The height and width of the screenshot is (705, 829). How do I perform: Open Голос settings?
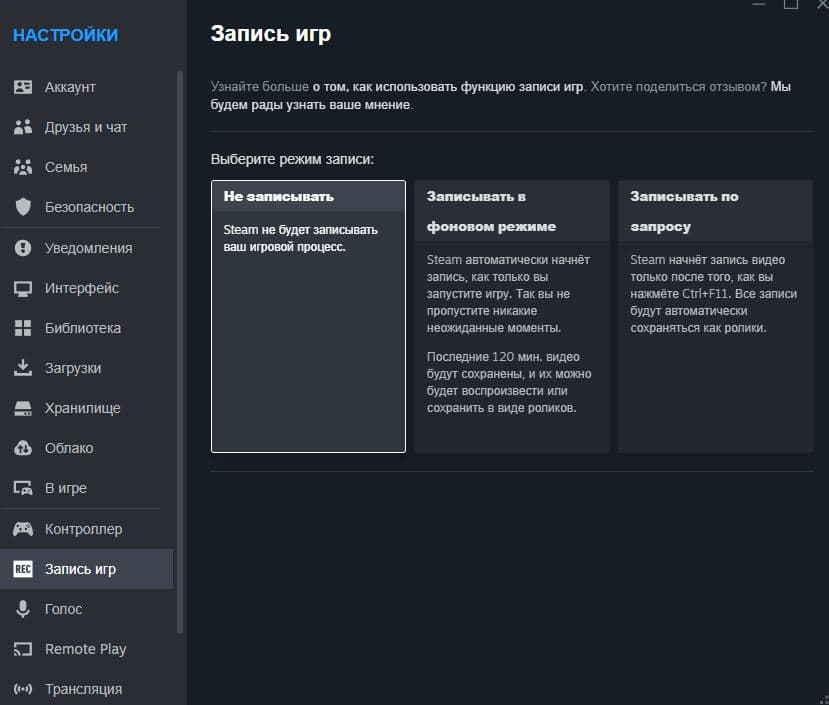click(87, 609)
